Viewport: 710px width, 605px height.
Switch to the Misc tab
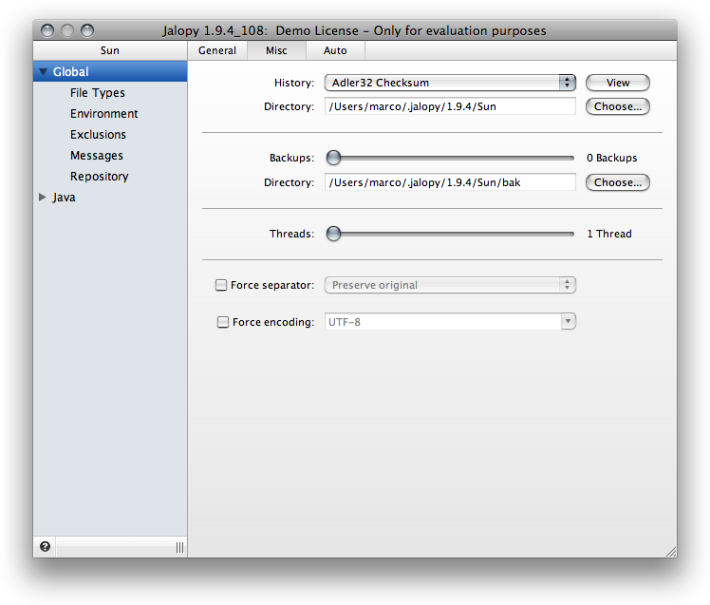[x=277, y=50]
